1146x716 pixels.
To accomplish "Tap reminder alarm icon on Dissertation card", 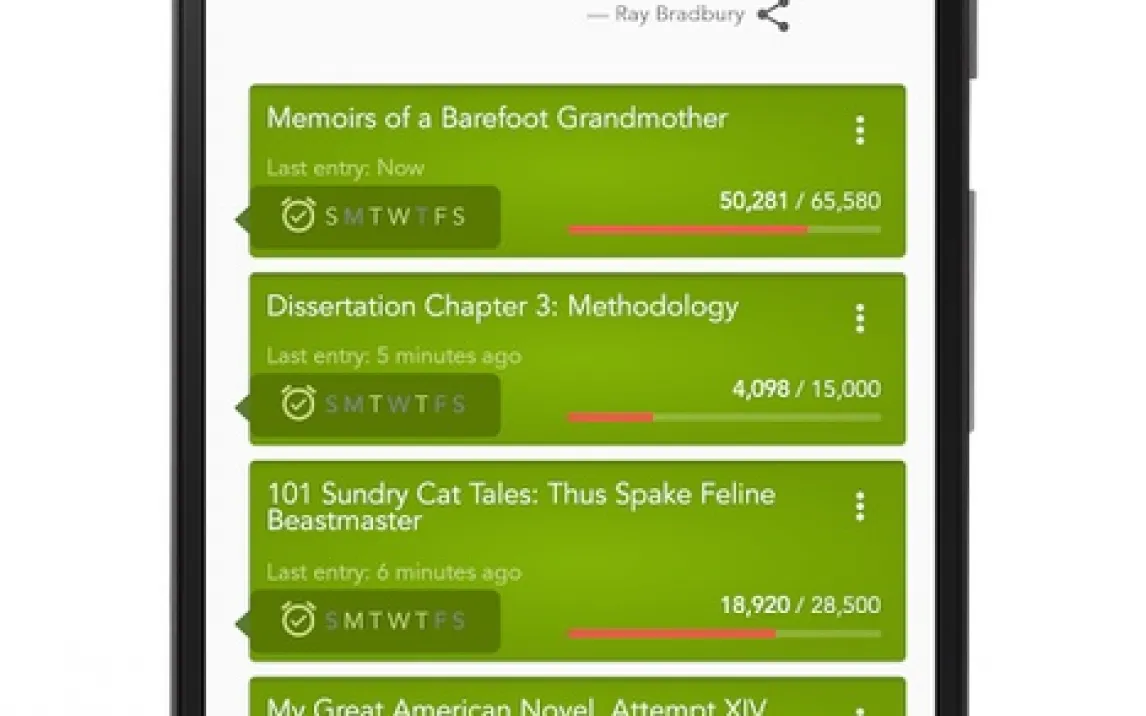I will tap(298, 403).
